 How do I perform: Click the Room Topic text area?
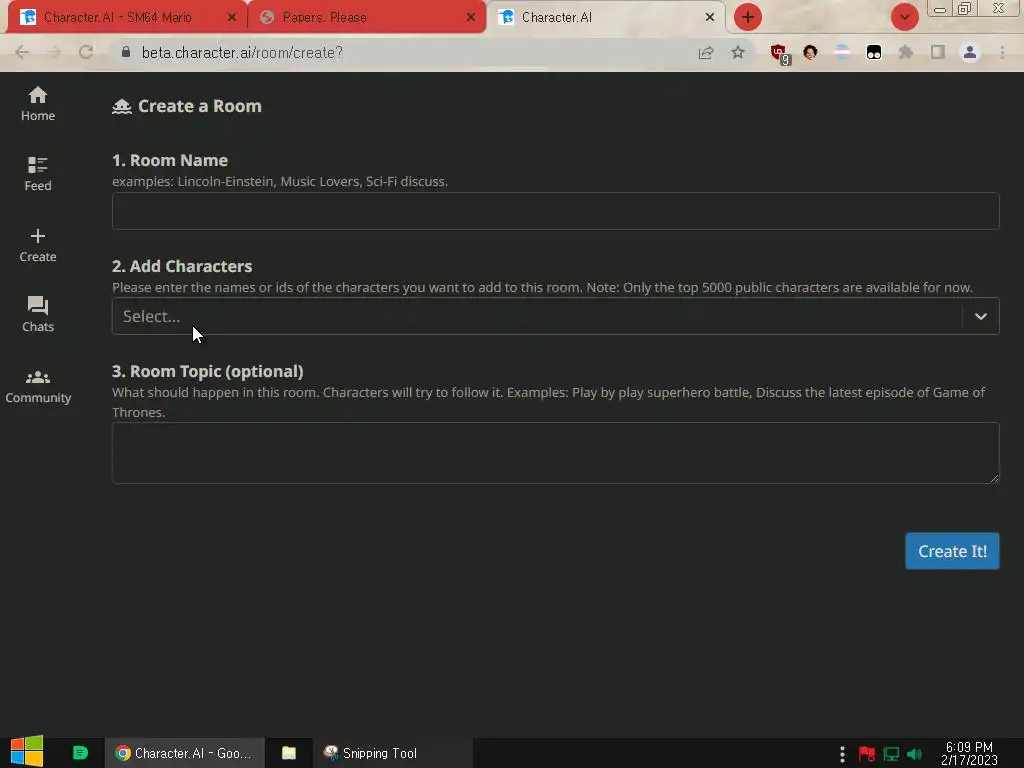point(555,453)
